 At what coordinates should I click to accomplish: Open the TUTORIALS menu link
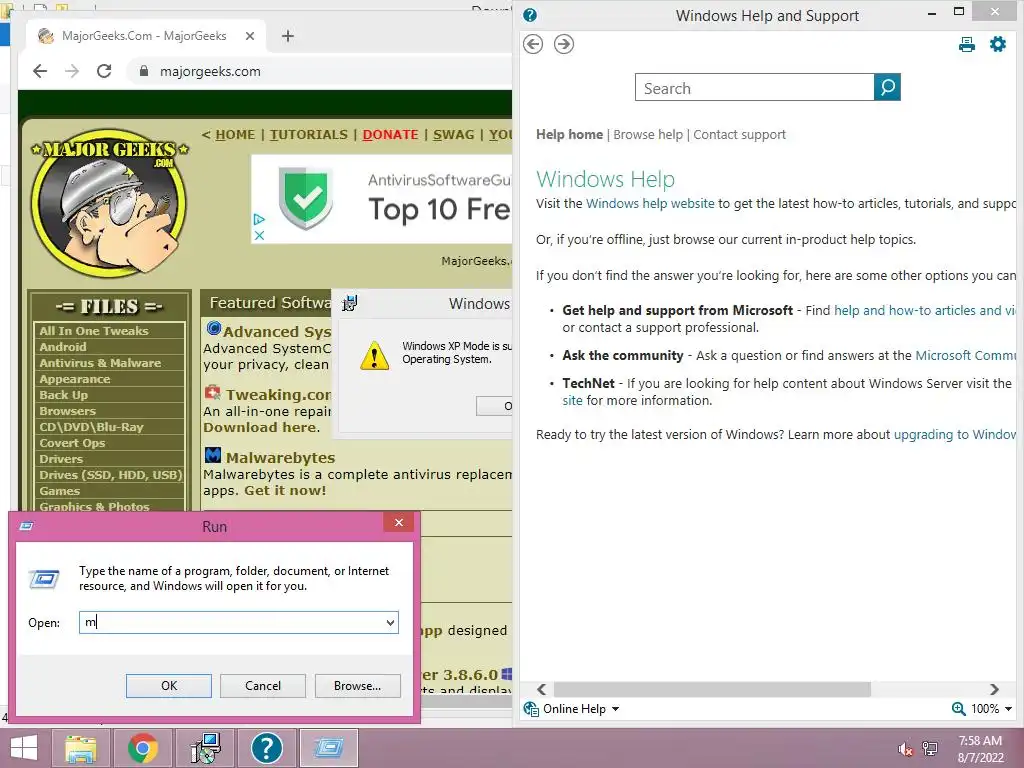(x=308, y=135)
